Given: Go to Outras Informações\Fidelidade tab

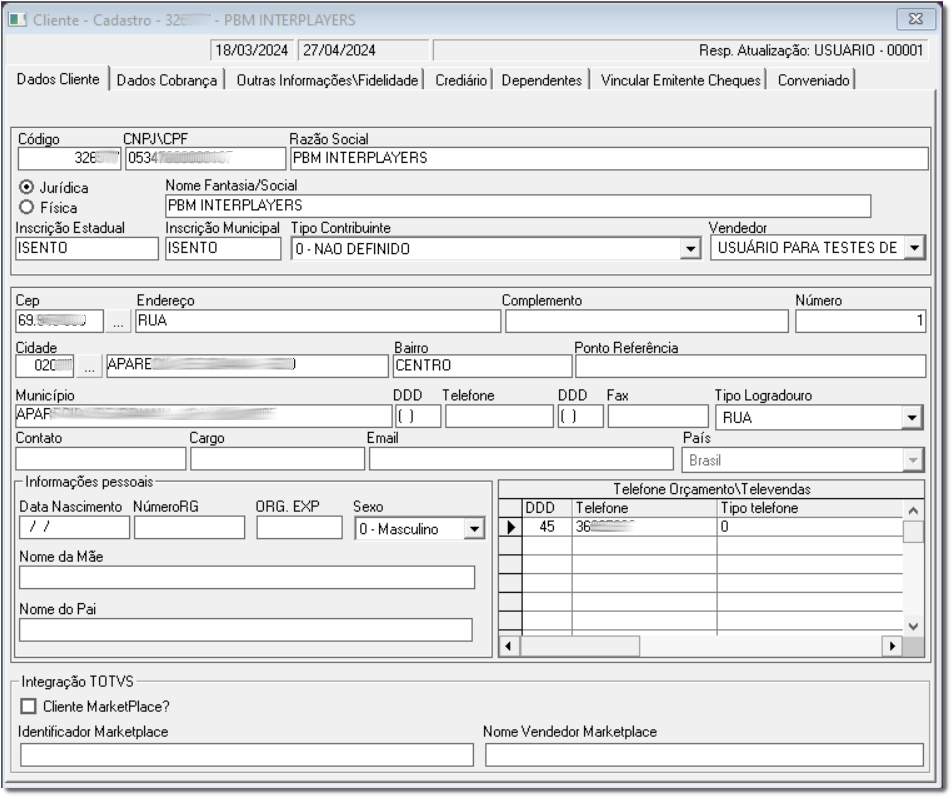Looking at the screenshot, I should click(327, 80).
